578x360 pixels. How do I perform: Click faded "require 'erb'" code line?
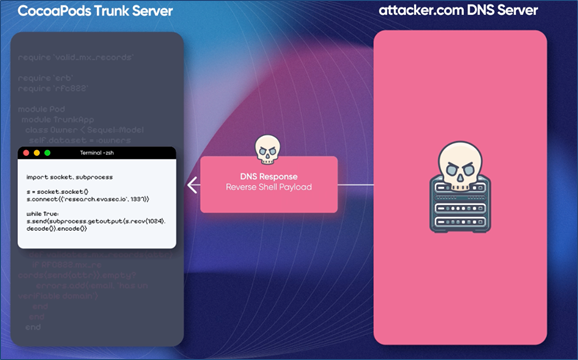pyautogui.click(x=45, y=78)
